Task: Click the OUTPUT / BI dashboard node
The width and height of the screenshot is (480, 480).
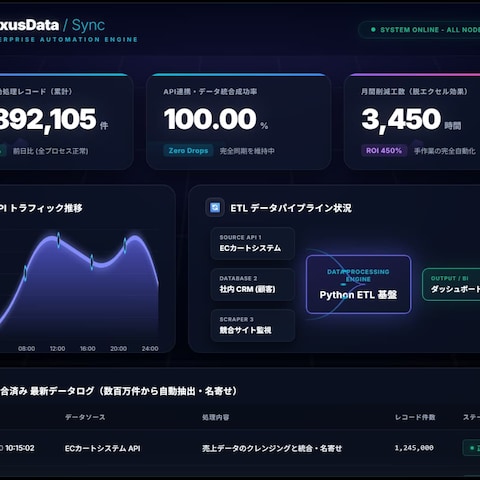Action: coord(451,285)
